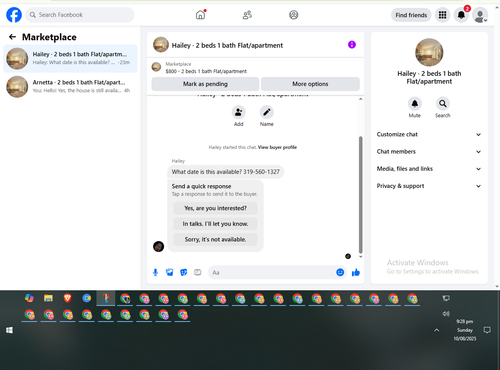Expand the Privacy & support section

coord(429,186)
